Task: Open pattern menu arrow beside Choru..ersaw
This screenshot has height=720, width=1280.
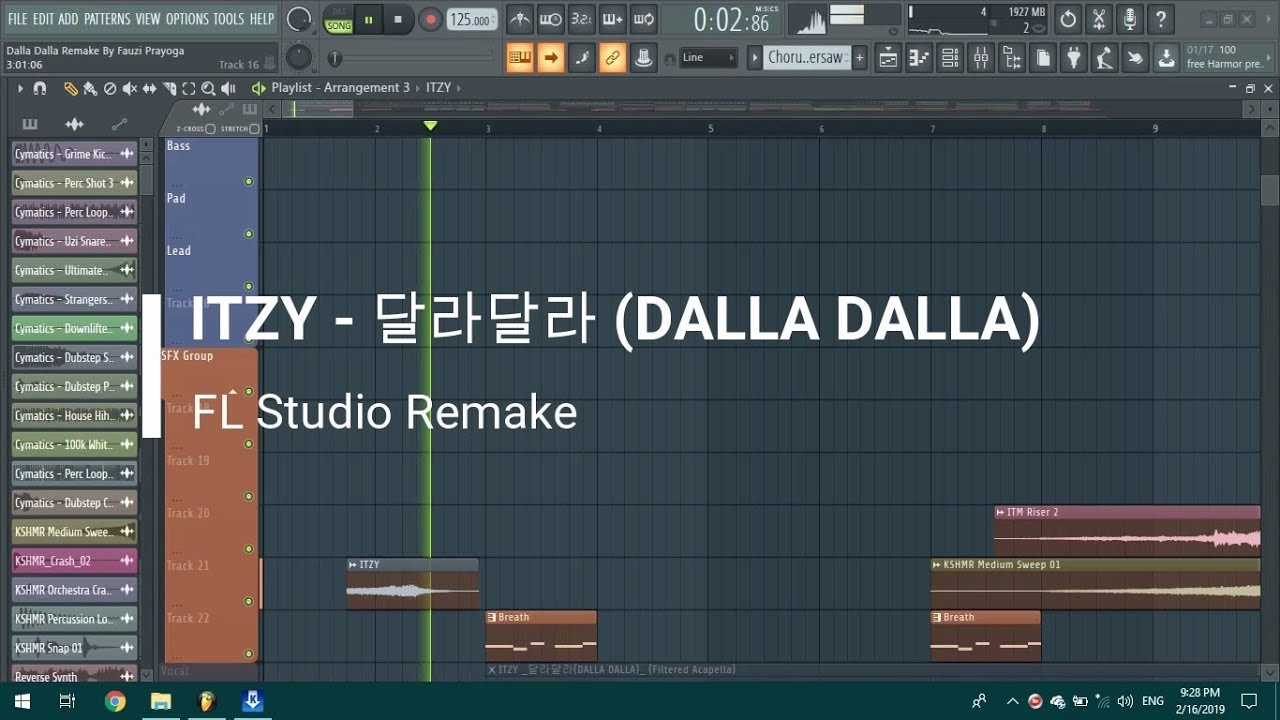Action: click(x=755, y=58)
